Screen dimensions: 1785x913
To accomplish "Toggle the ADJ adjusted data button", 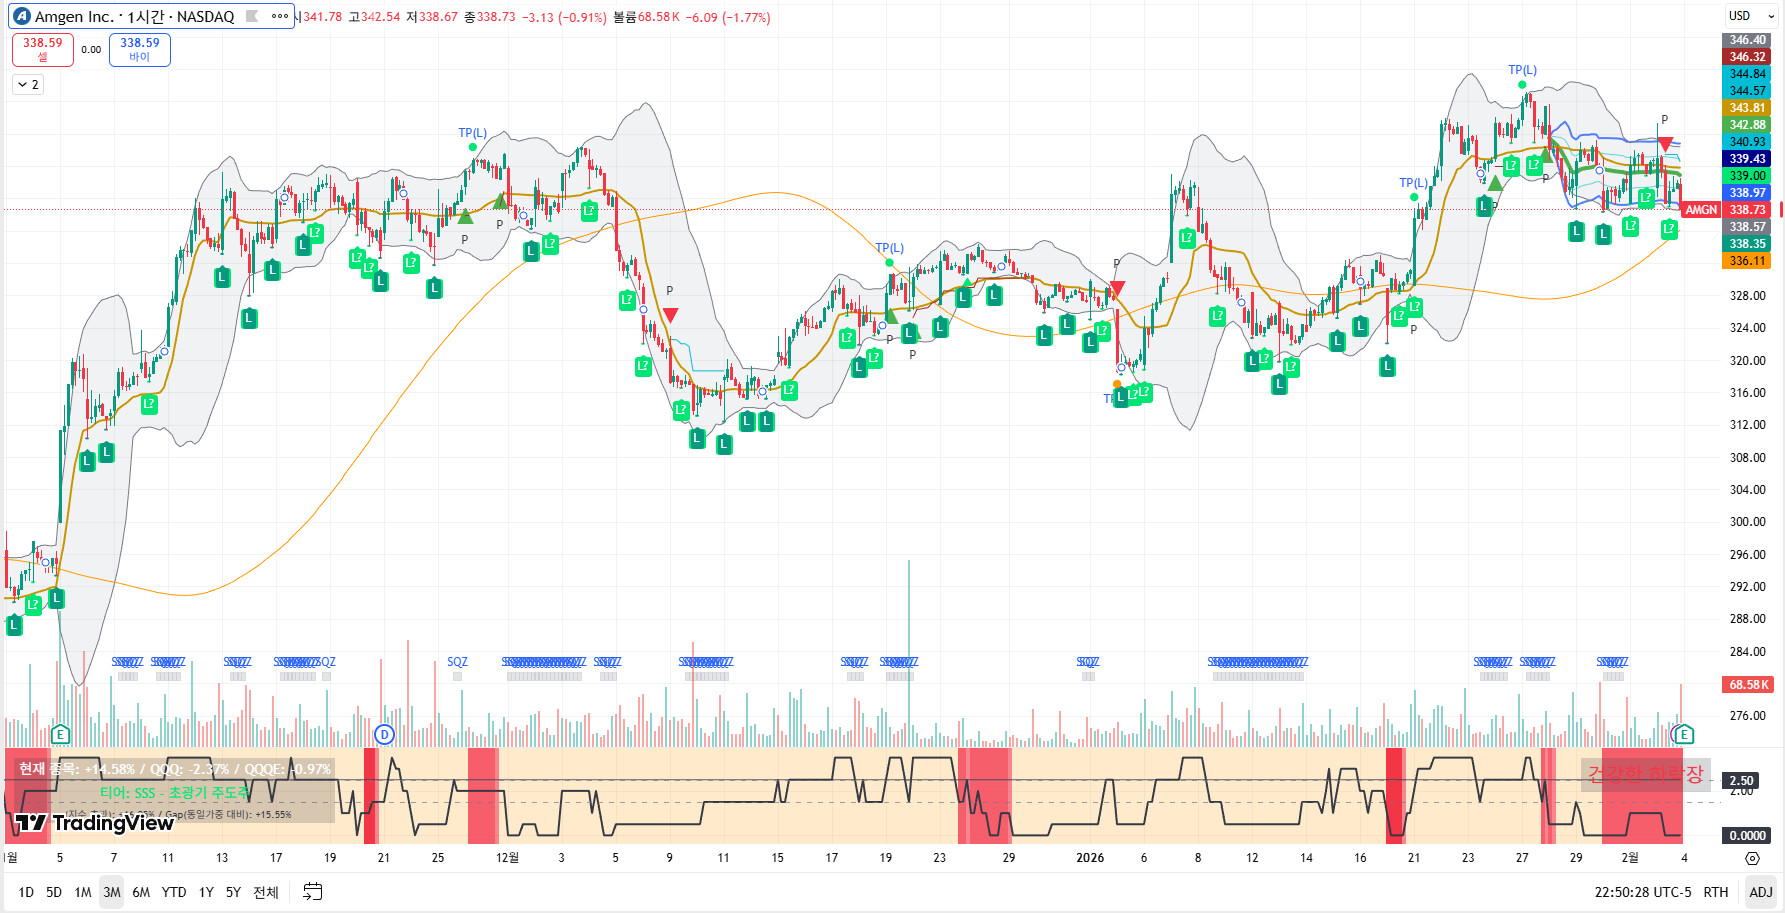I will 1761,892.
